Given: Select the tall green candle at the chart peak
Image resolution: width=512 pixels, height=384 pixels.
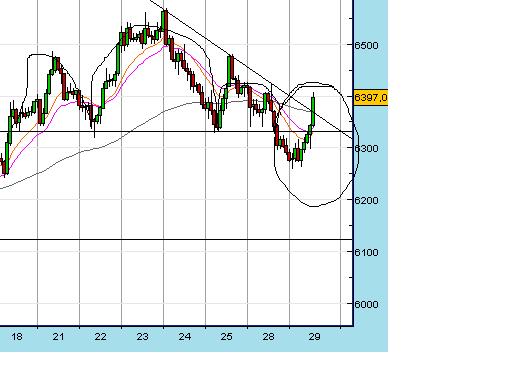Looking at the screenshot, I should coord(163,21).
